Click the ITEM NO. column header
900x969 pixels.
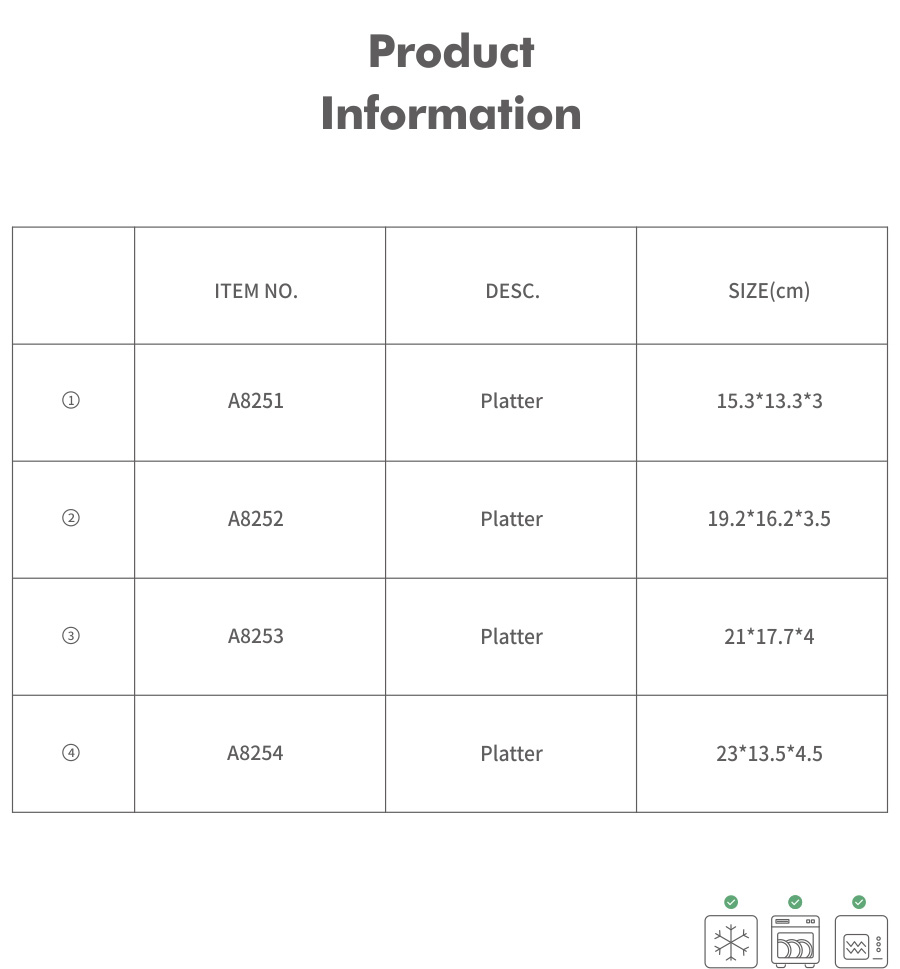(x=256, y=292)
